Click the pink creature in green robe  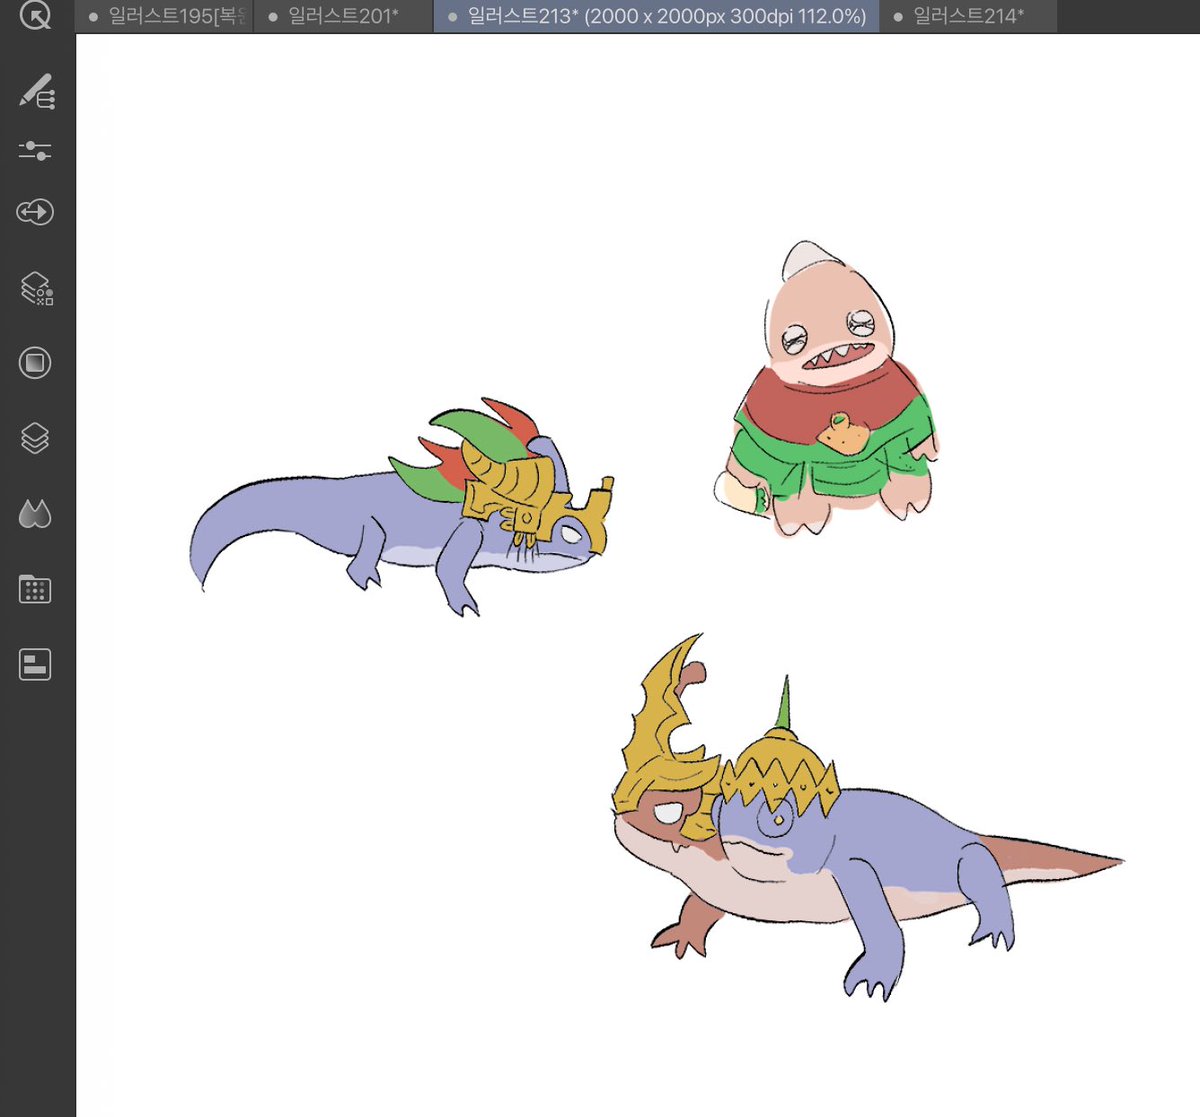point(829,390)
